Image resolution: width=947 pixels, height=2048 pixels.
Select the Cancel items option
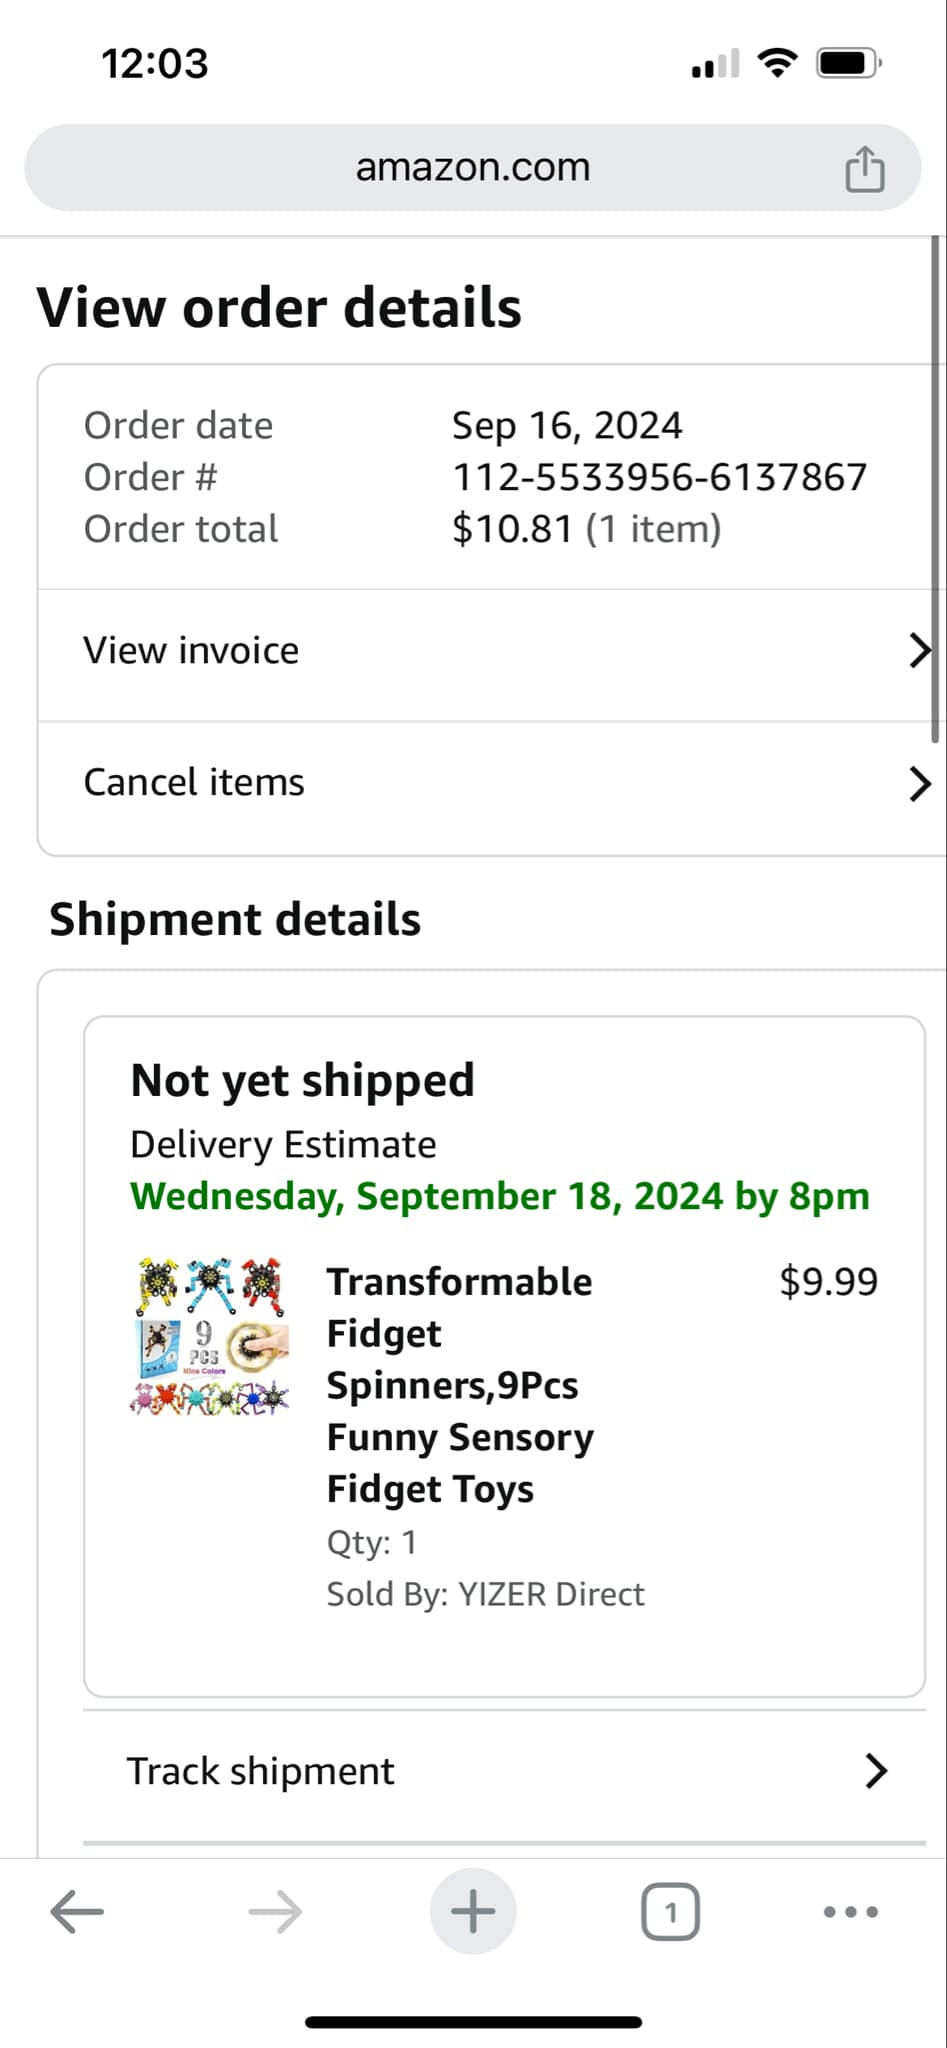[x=194, y=783]
